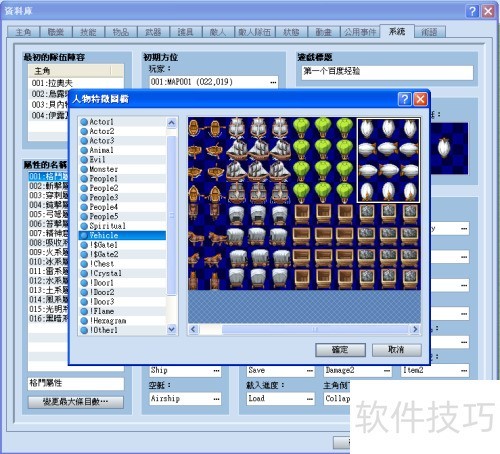Confirm the character graphic with 確定
The image size is (500, 454).
(x=340, y=350)
